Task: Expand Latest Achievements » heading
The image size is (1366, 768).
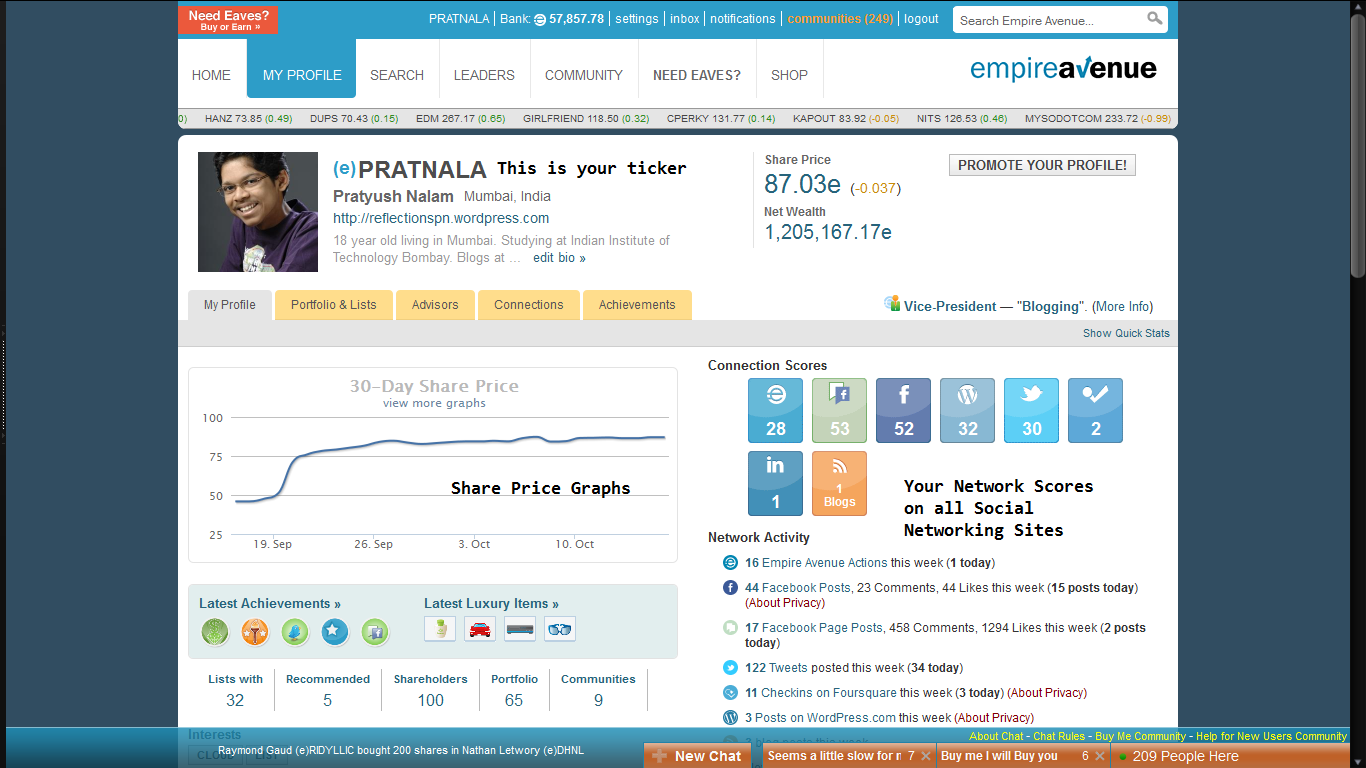Action: click(270, 603)
